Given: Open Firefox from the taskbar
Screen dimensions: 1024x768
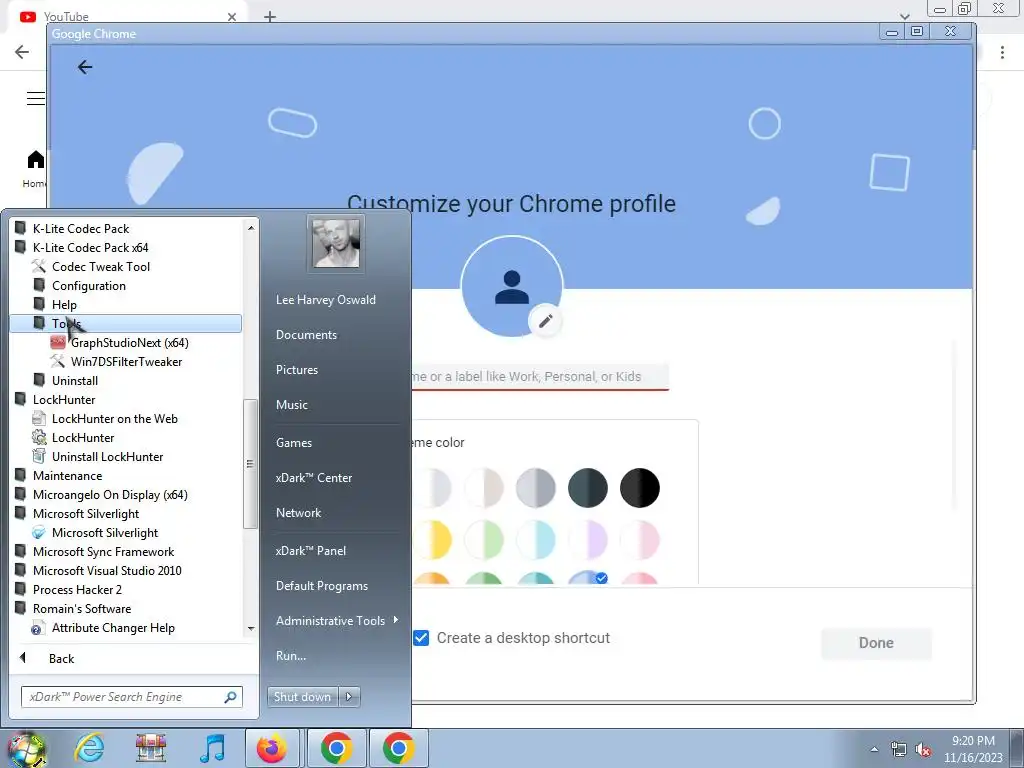Looking at the screenshot, I should [x=272, y=748].
